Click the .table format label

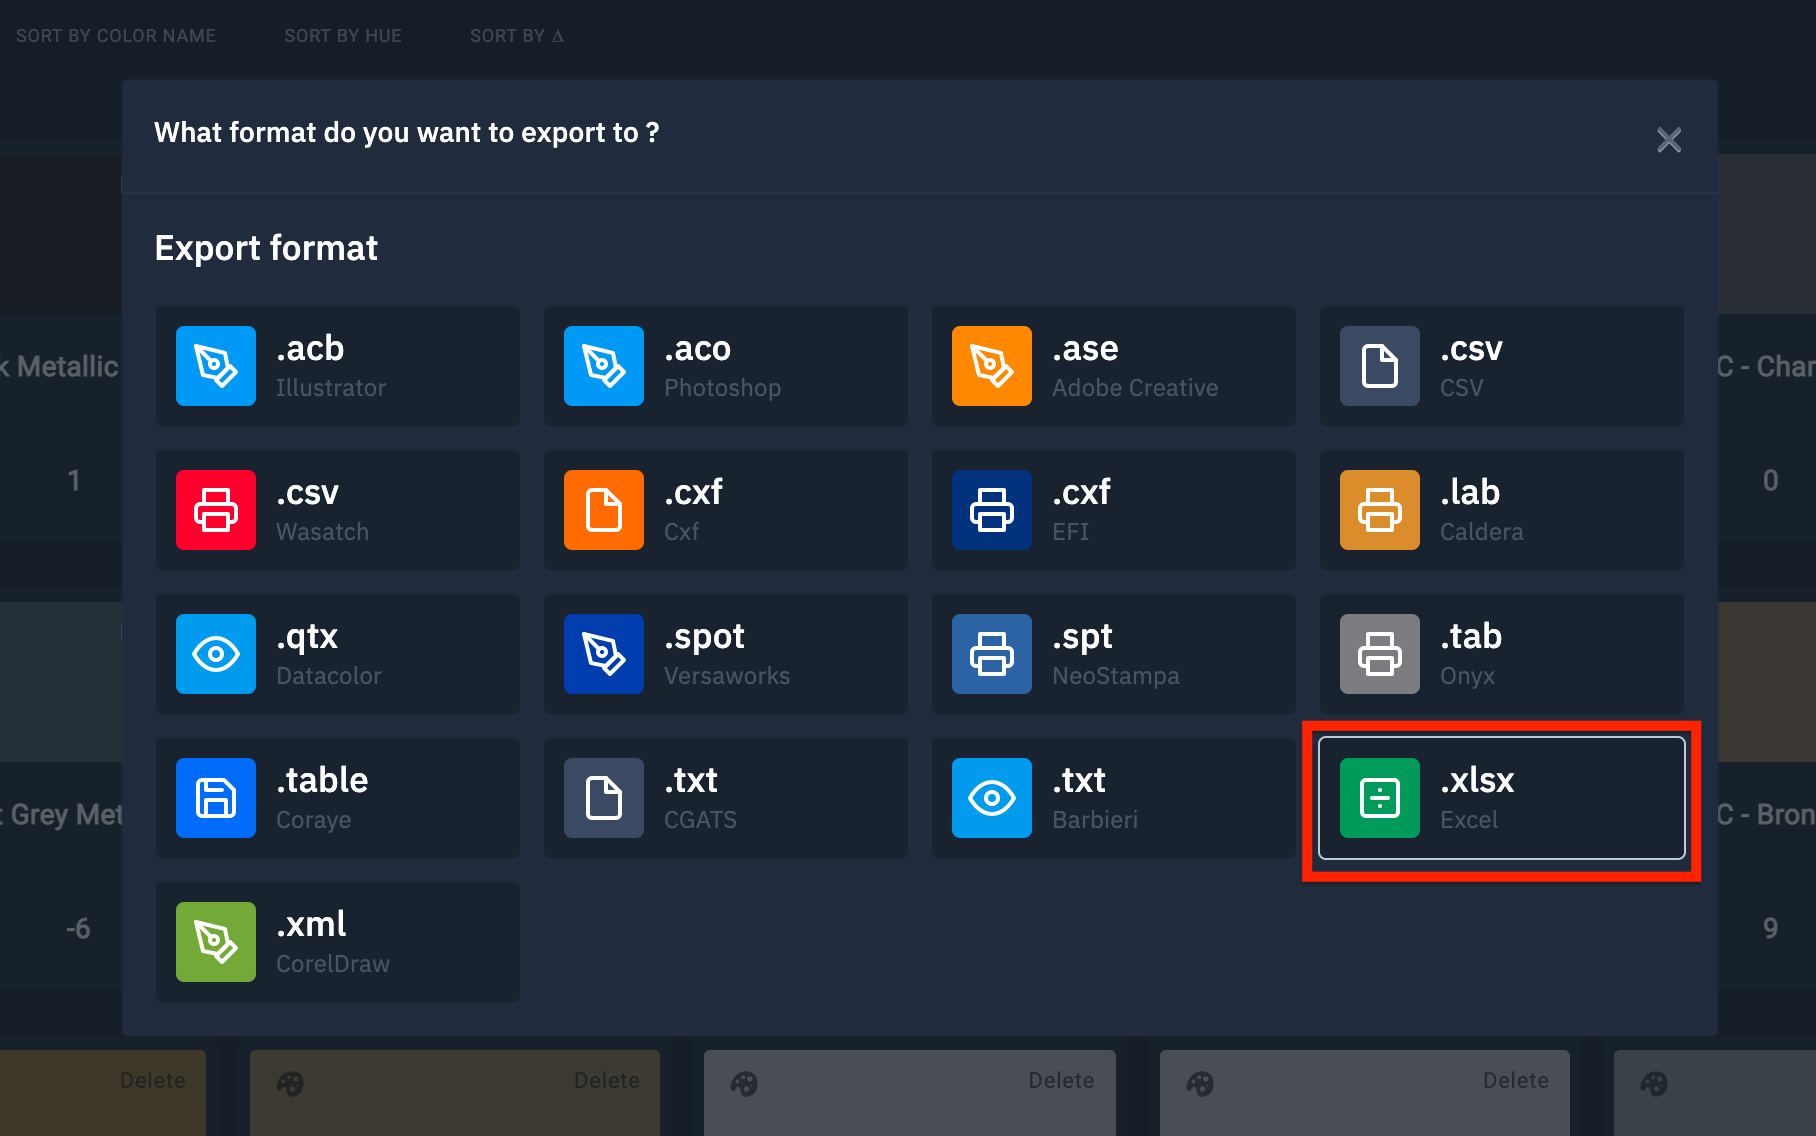click(322, 780)
